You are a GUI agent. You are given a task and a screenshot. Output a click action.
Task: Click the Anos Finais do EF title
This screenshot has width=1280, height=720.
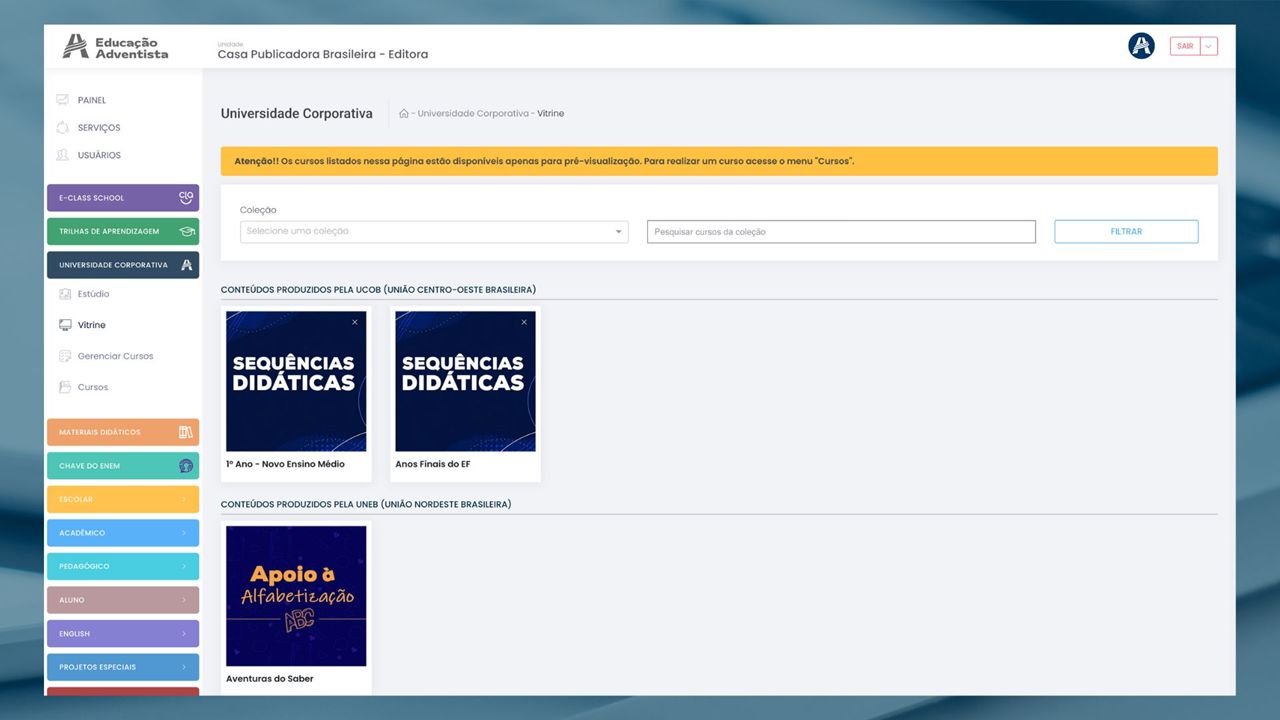433,464
